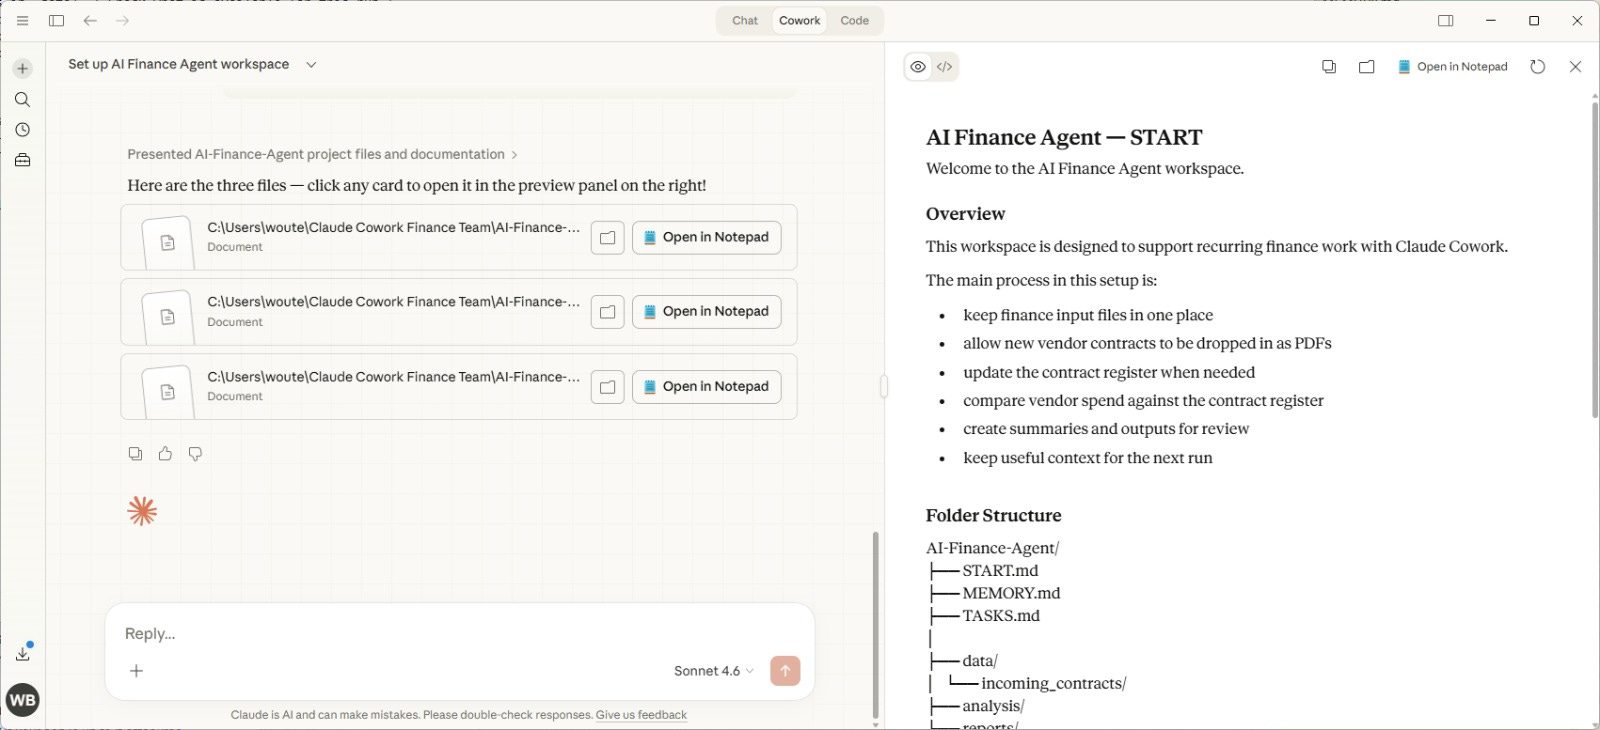Open the second file in Notepad

pyautogui.click(x=707, y=312)
